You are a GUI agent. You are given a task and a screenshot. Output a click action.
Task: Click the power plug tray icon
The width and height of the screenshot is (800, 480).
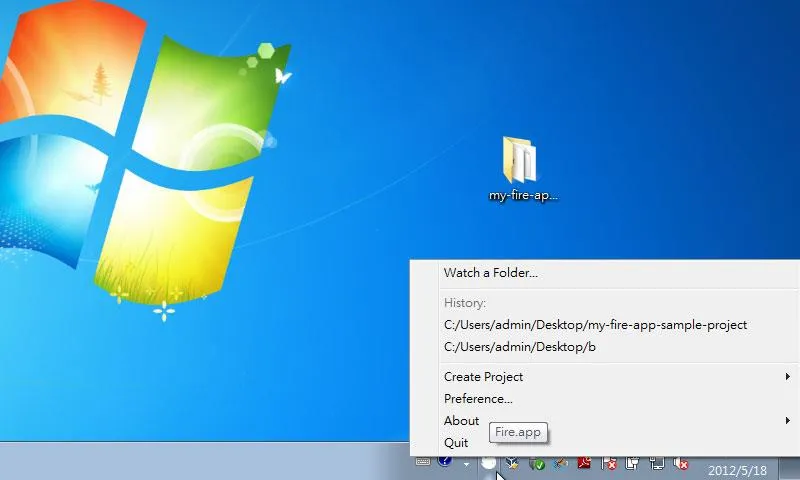tap(633, 463)
